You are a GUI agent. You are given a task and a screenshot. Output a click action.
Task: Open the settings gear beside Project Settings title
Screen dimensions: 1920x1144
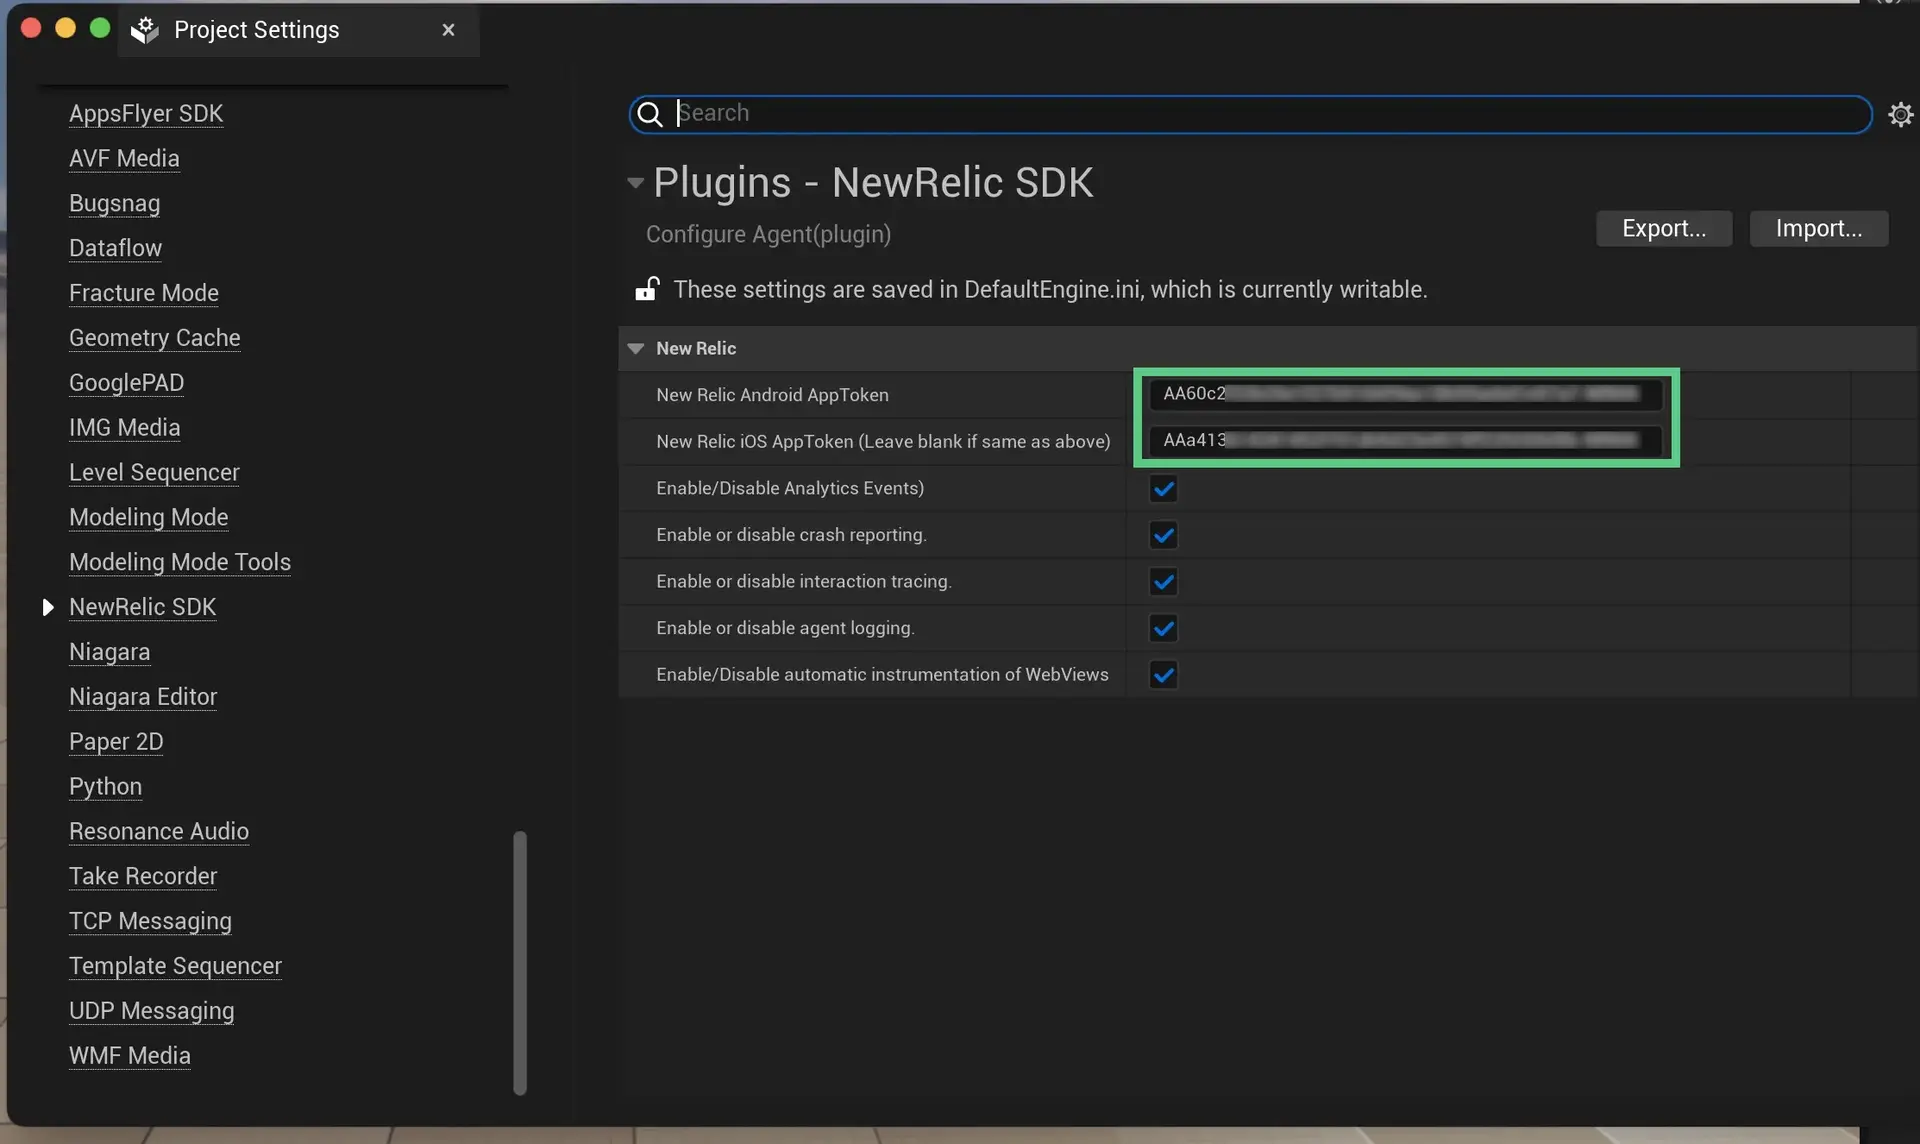[x=145, y=30]
